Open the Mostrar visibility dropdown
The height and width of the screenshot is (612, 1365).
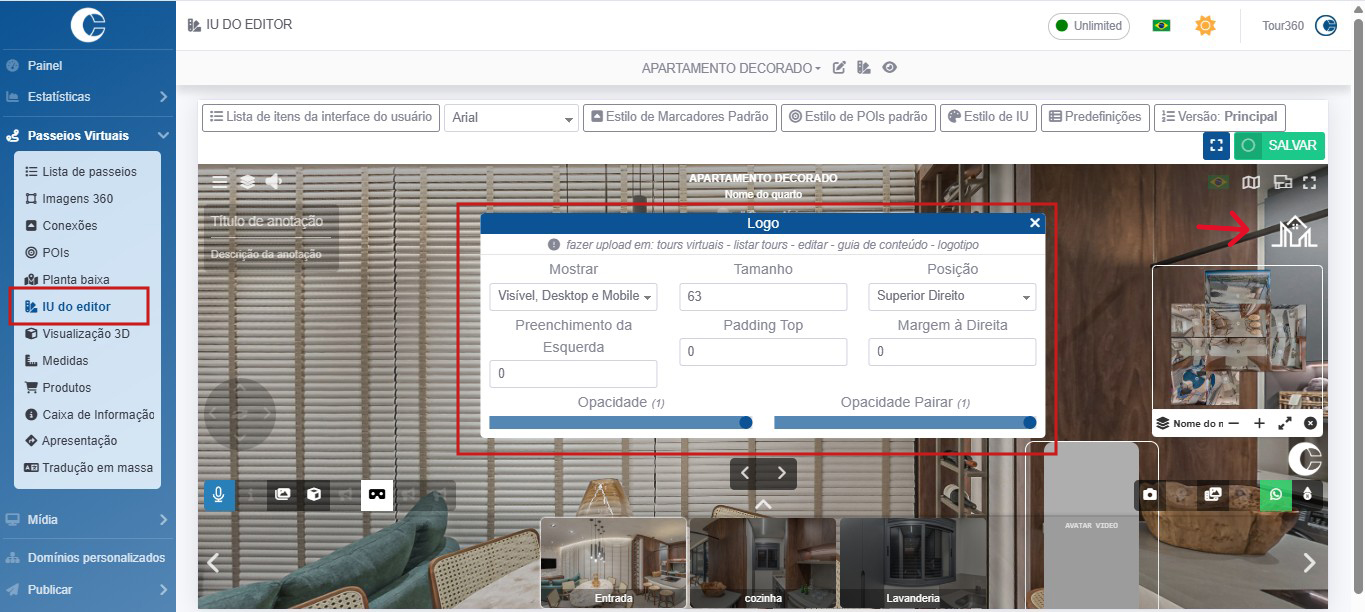(573, 297)
